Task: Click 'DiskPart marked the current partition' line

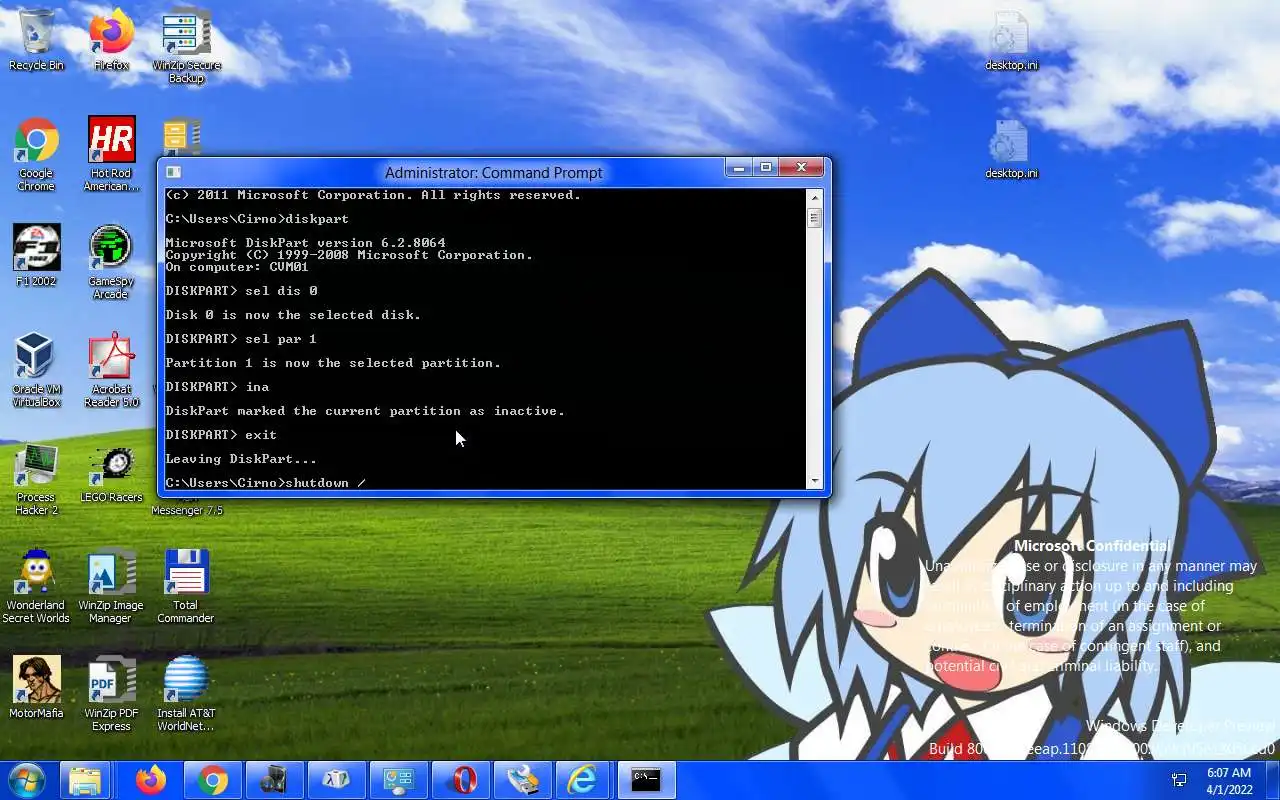Action: (x=365, y=411)
